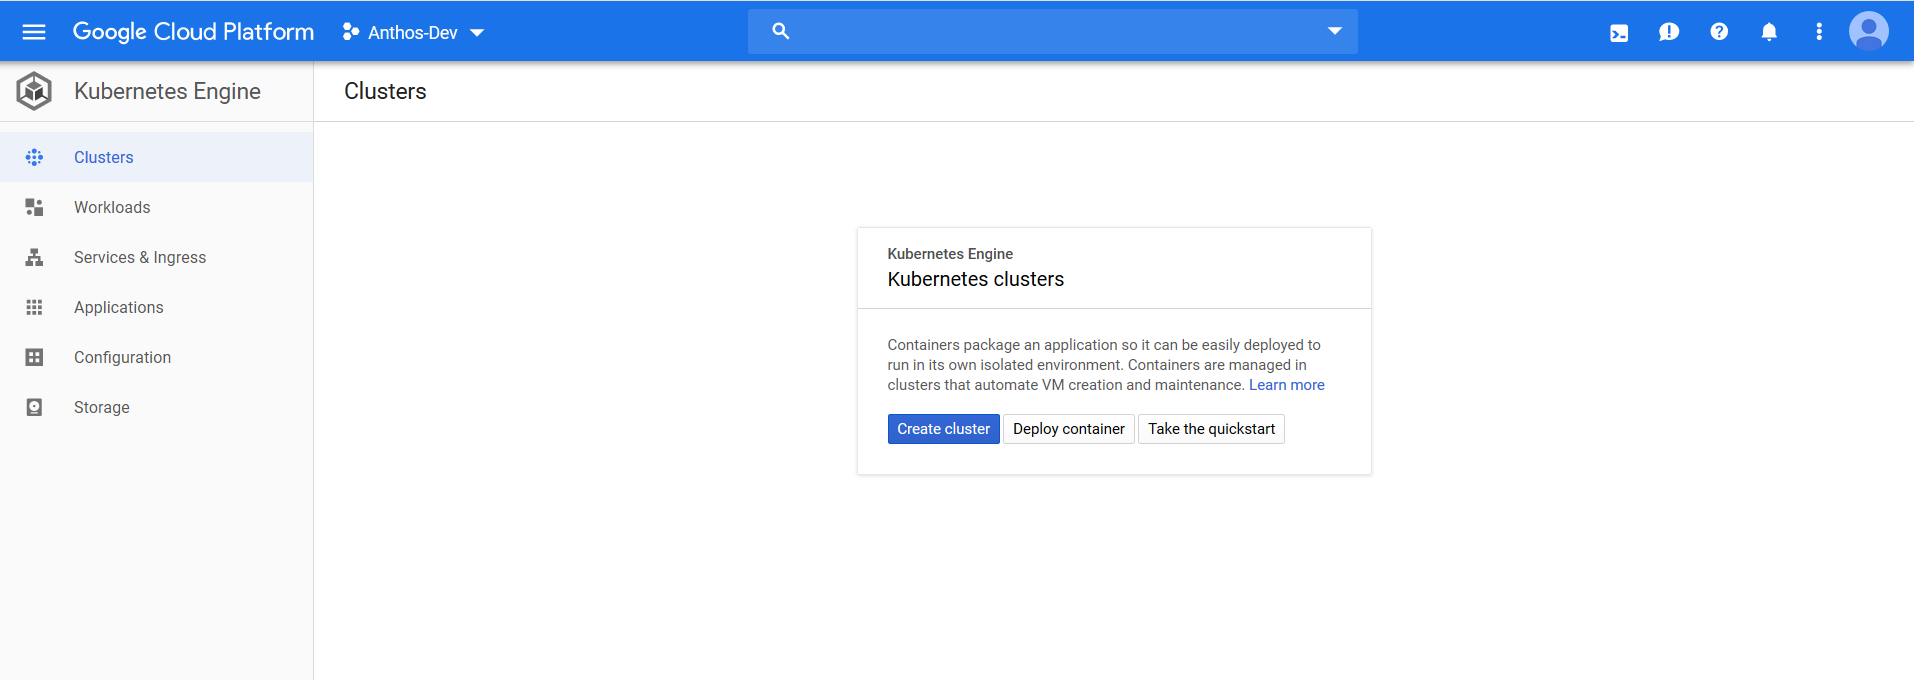Click the Kubernetes Engine hexagon logo
1914x680 pixels.
(x=34, y=91)
